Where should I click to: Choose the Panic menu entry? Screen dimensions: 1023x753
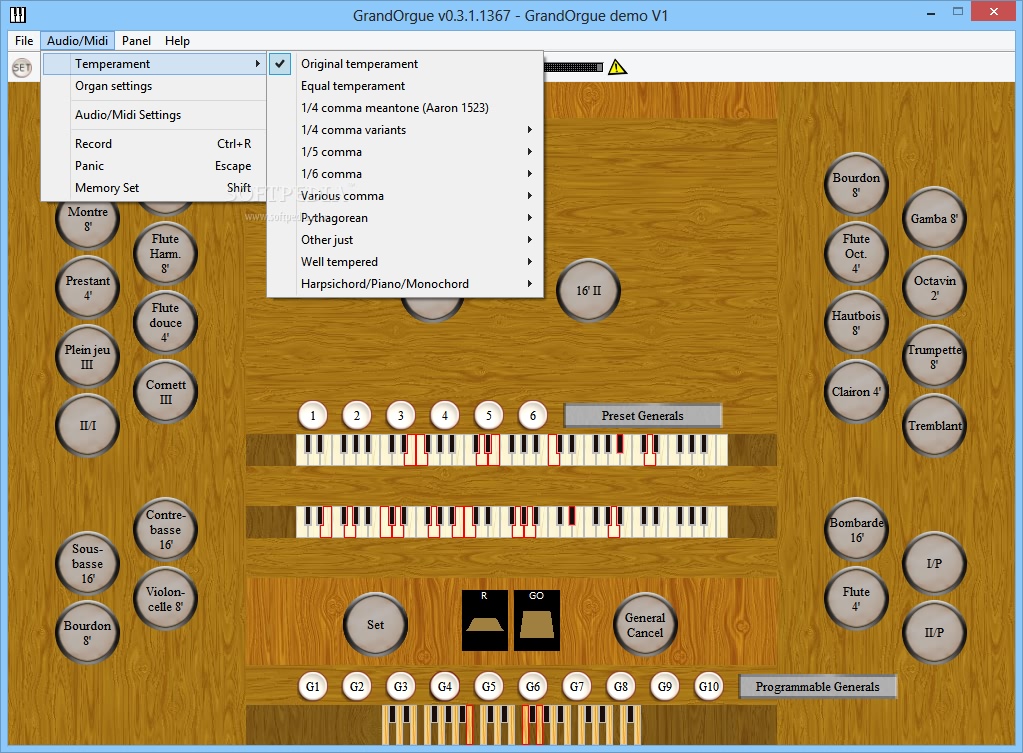(154, 166)
